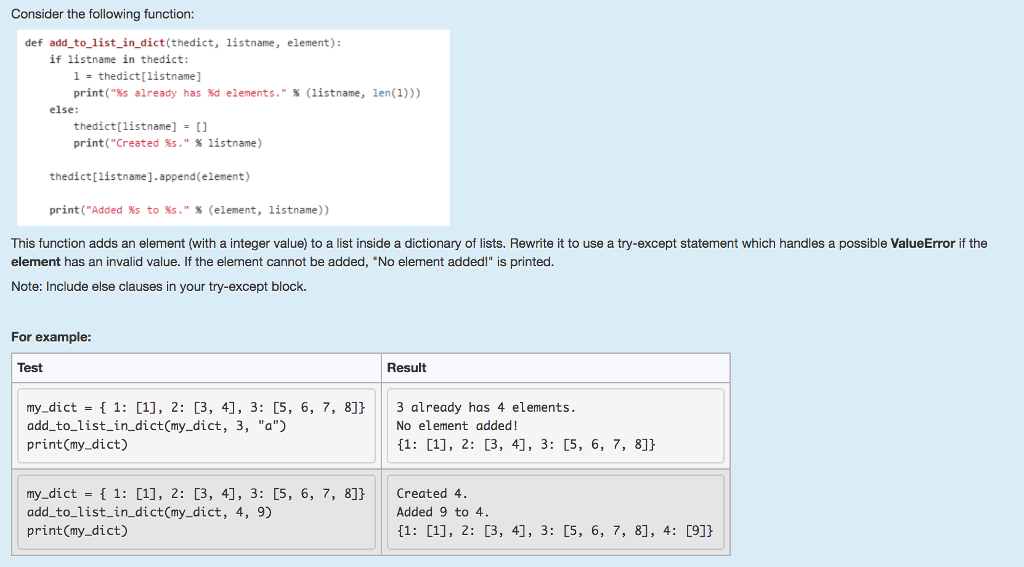Viewport: 1024px width, 567px height.
Task: Click the 'Test' column header
Action: [30, 368]
